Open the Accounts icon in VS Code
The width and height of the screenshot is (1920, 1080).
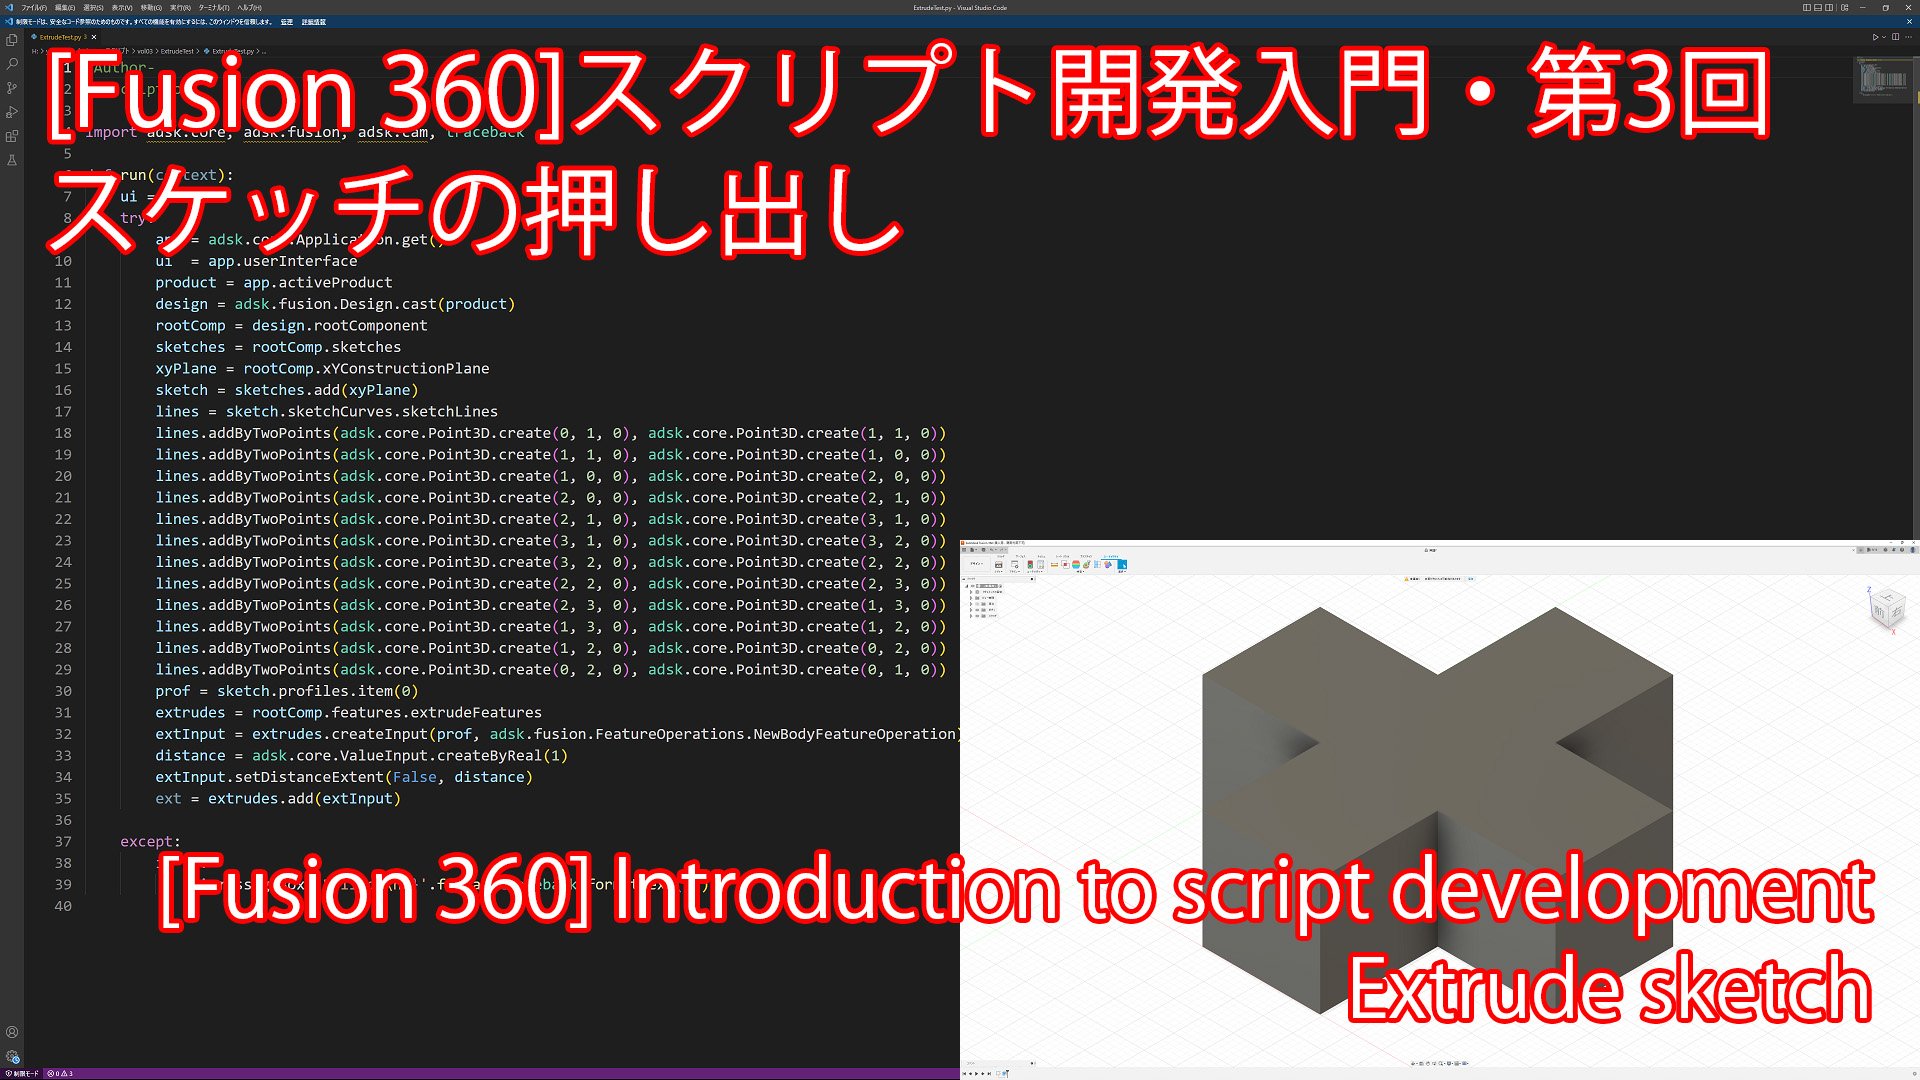click(12, 1032)
